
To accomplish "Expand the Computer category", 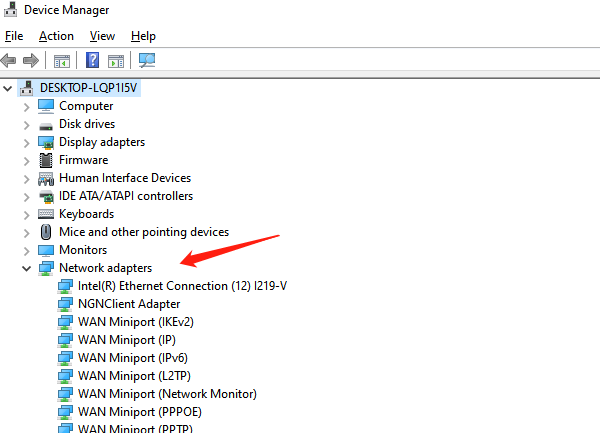I will 26,107.
